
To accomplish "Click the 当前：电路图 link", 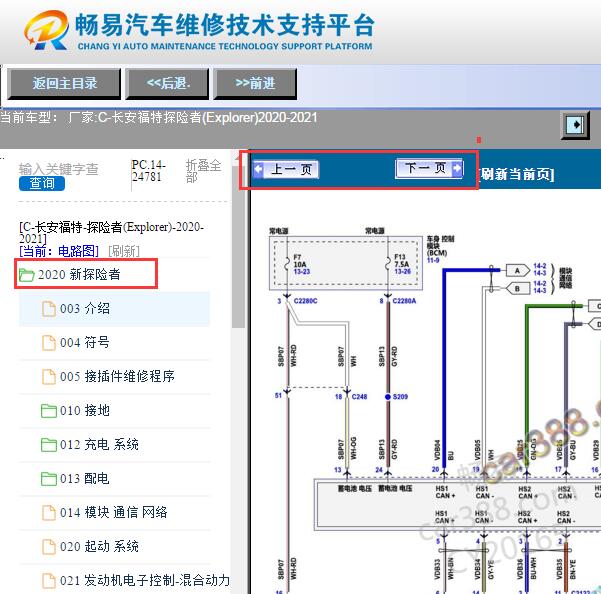I will click(x=59, y=251).
